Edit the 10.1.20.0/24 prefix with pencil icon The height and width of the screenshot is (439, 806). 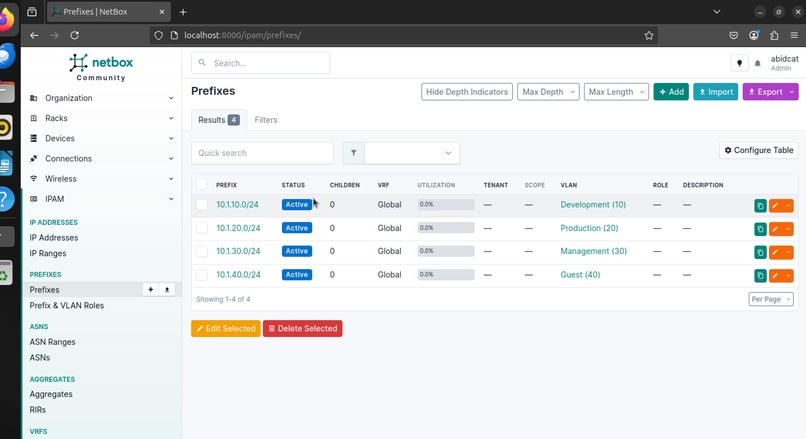click(775, 229)
